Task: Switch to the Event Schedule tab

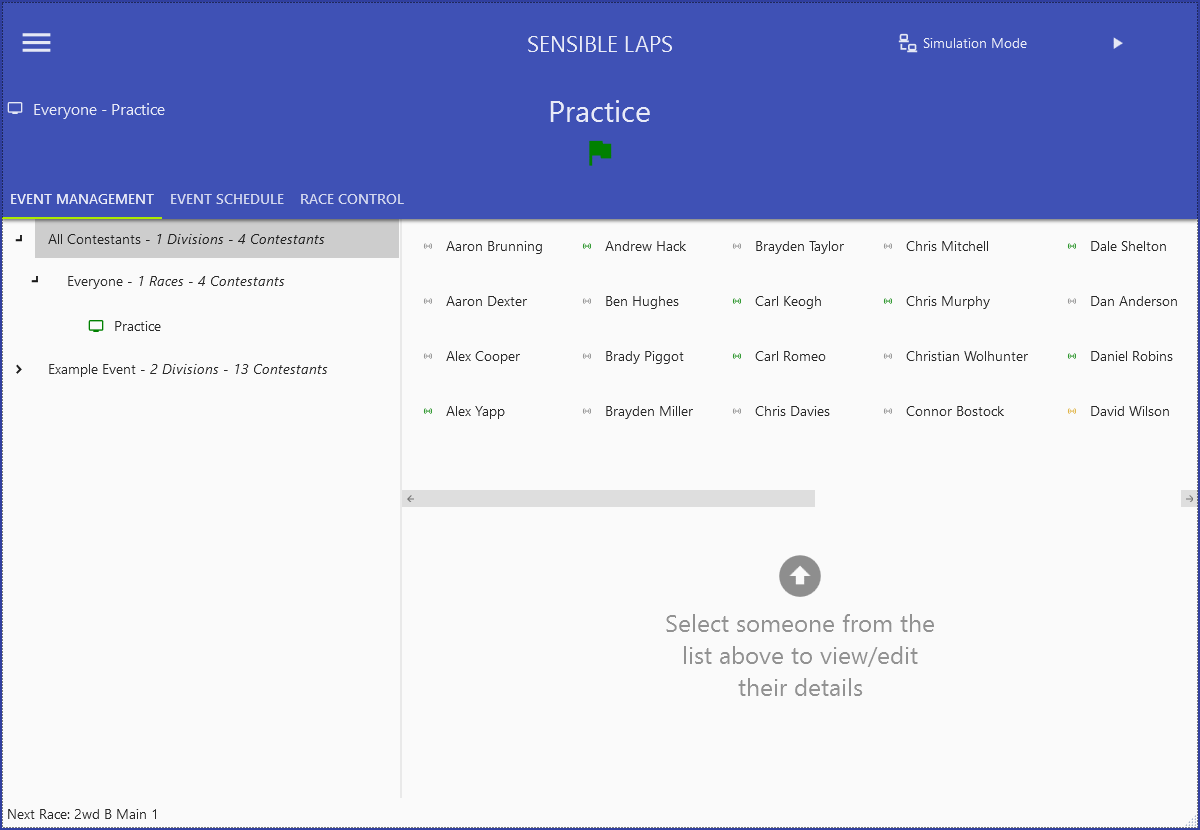Action: pyautogui.click(x=227, y=199)
